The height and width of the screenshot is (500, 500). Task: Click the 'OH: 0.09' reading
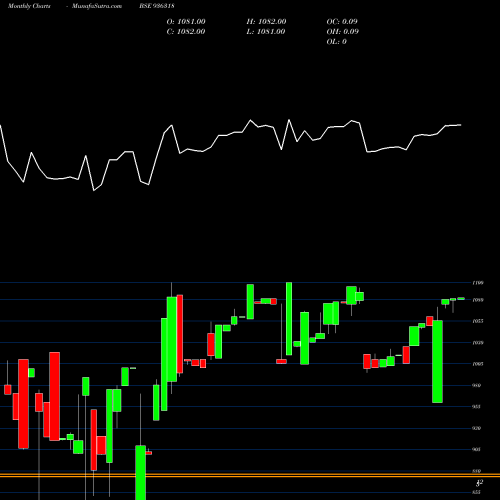(x=343, y=32)
